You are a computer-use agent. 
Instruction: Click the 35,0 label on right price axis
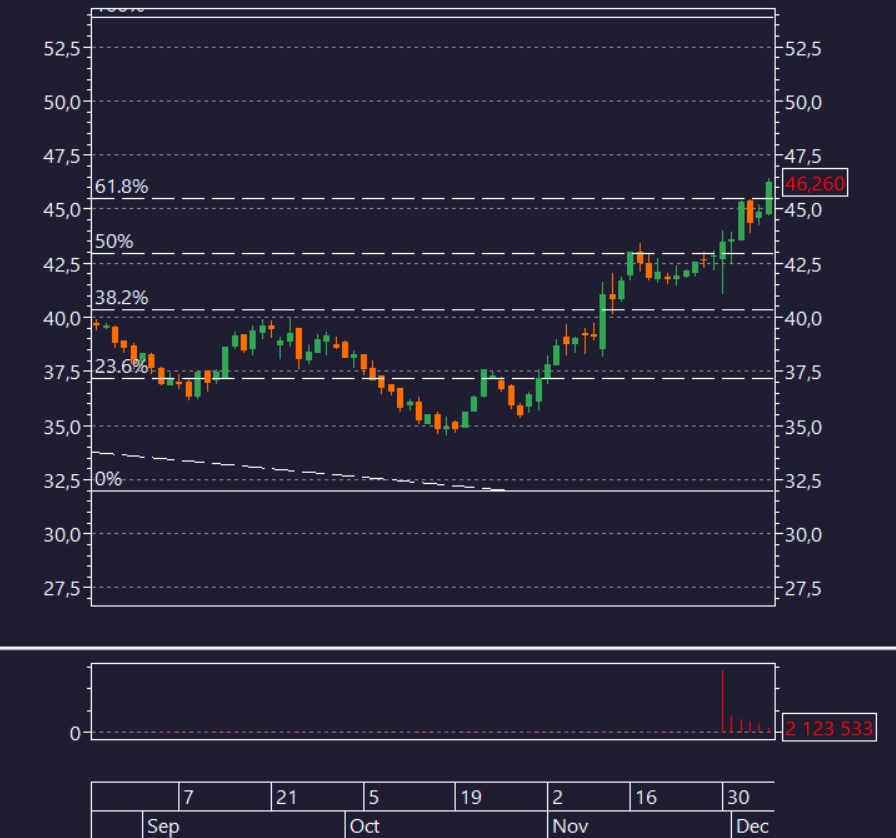tap(803, 427)
